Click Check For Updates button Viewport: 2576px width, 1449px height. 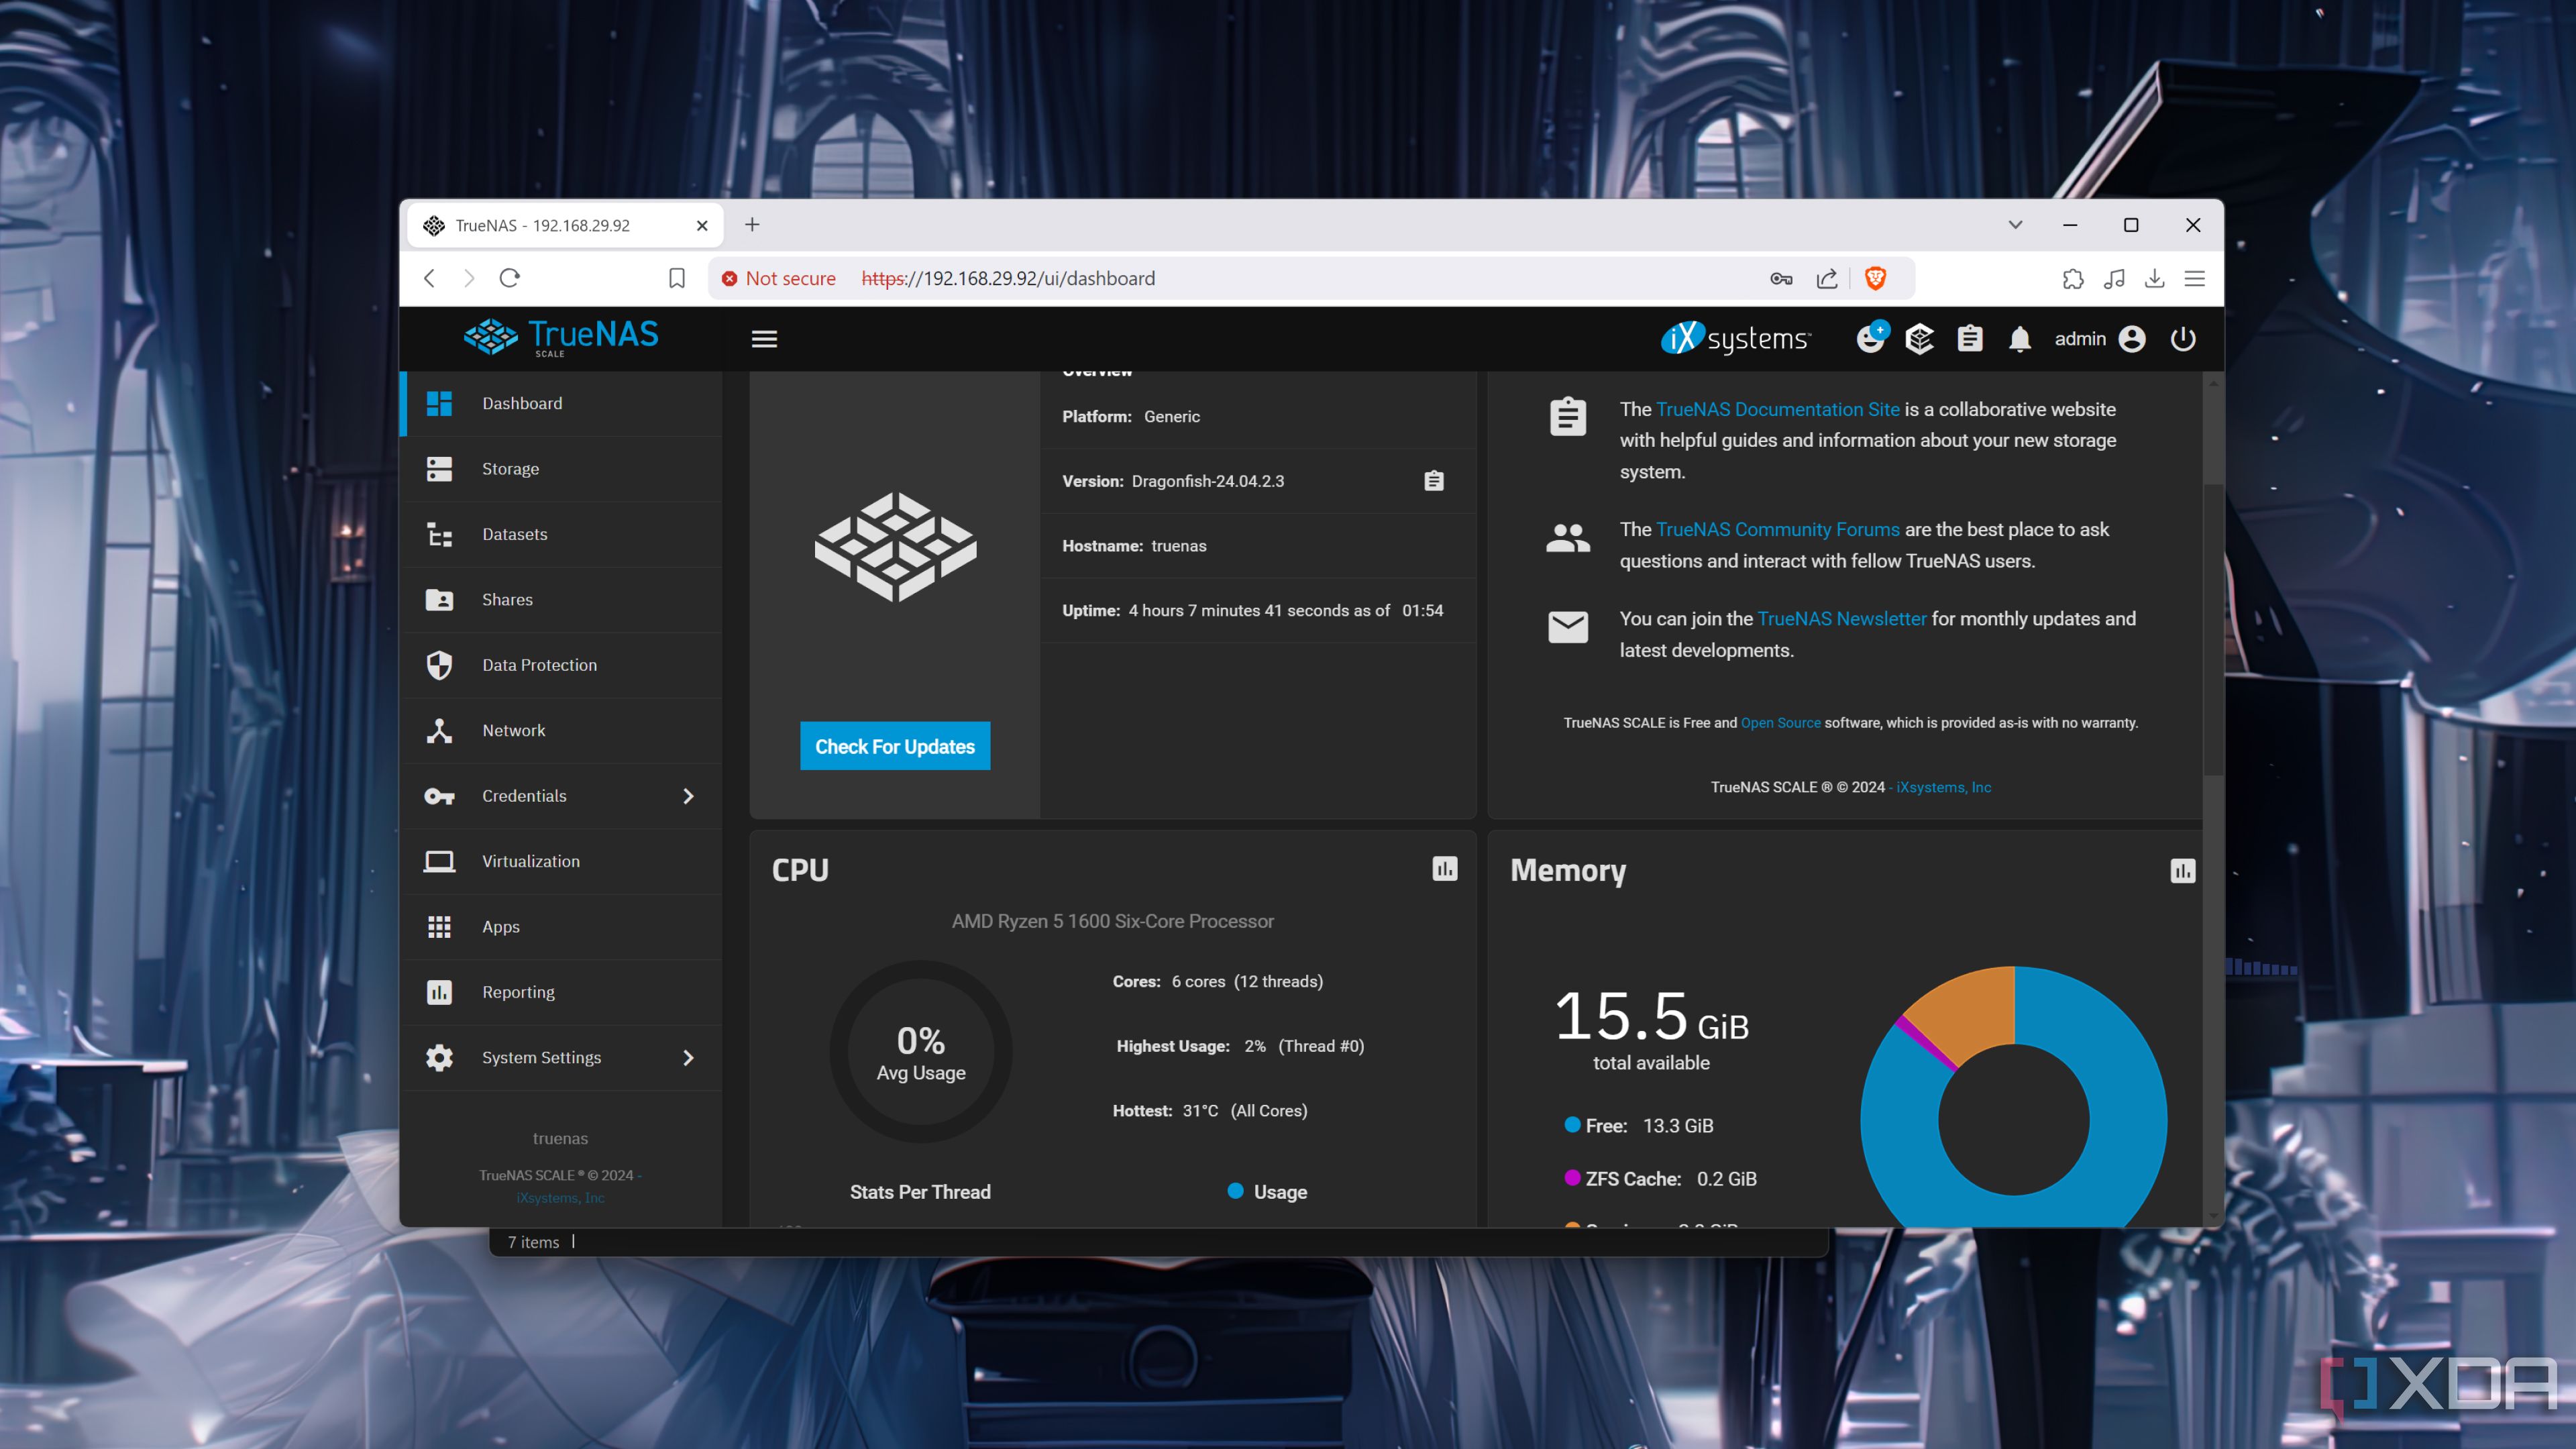[x=896, y=745]
